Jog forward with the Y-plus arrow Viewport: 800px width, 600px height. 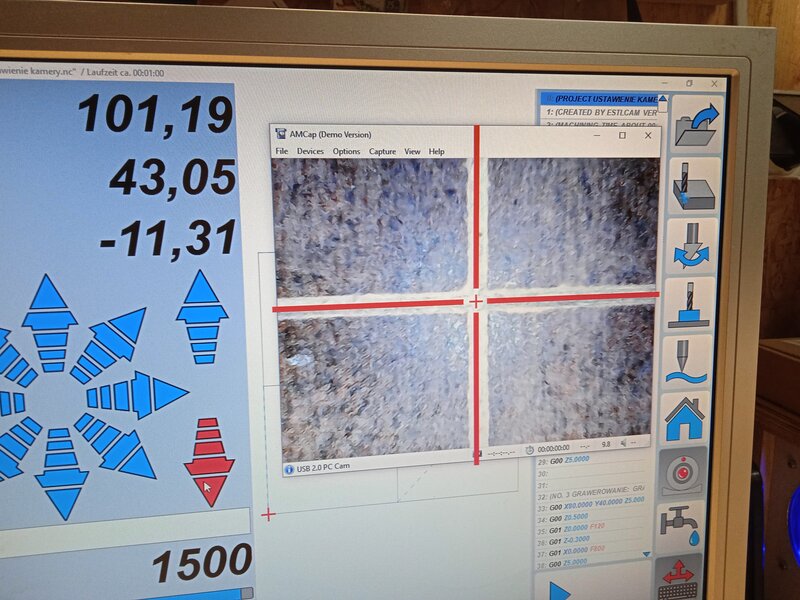pos(49,323)
